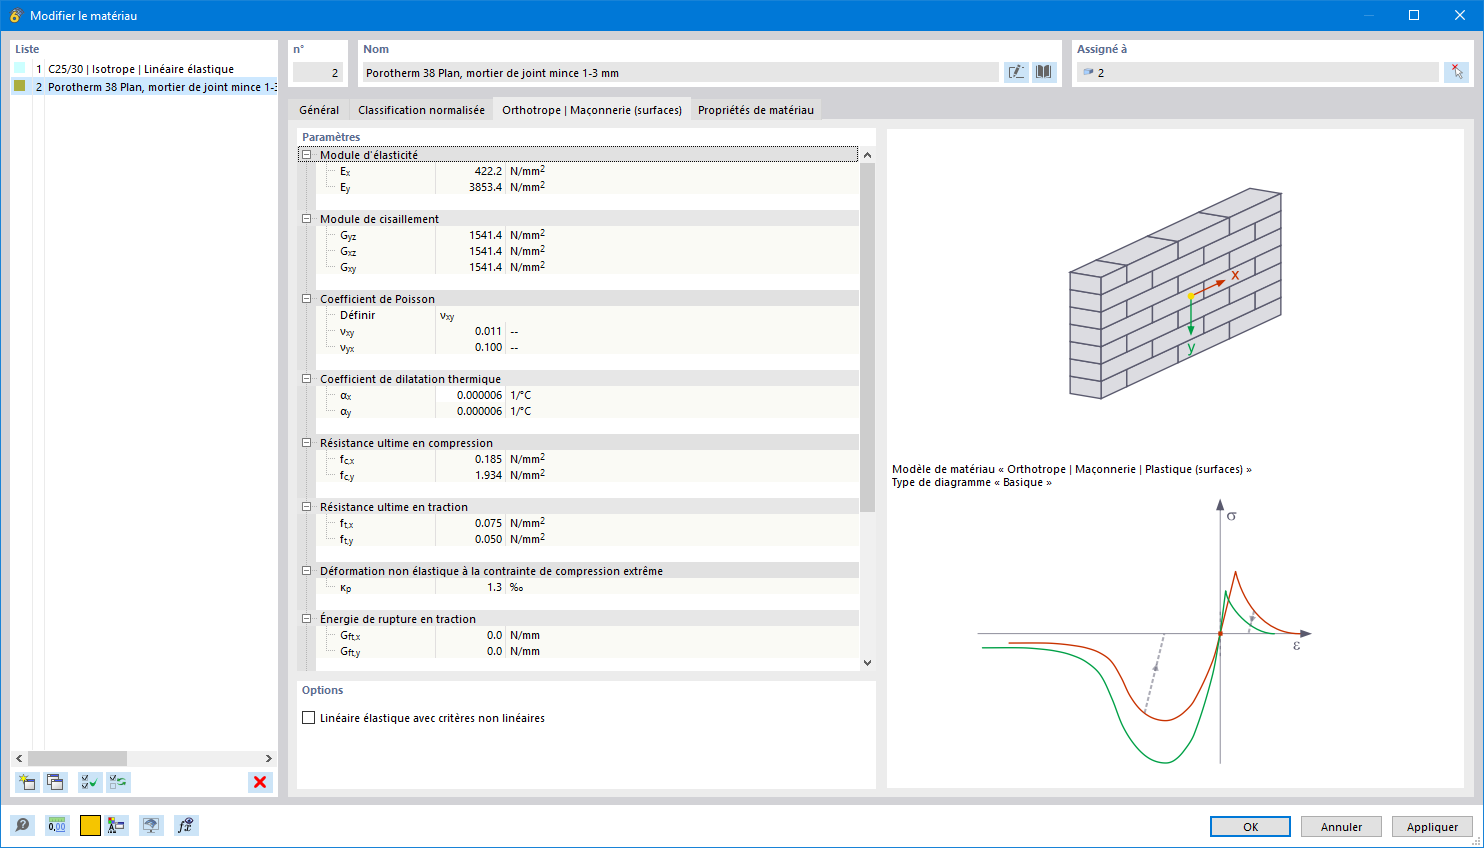Click the Assigné à field showing 2
This screenshot has height=848, width=1484.
click(1257, 72)
